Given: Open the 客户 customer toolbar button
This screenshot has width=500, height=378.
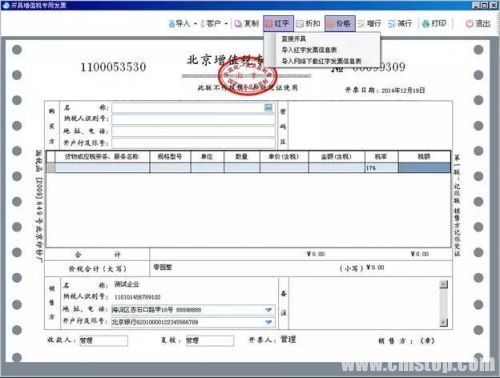Looking at the screenshot, I should coord(211,24).
